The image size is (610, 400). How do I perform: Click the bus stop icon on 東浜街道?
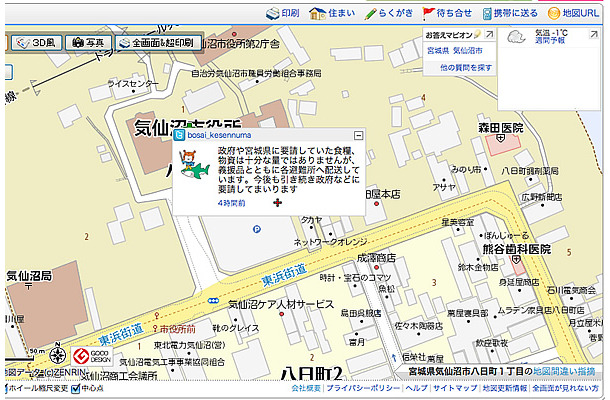[x=213, y=301]
